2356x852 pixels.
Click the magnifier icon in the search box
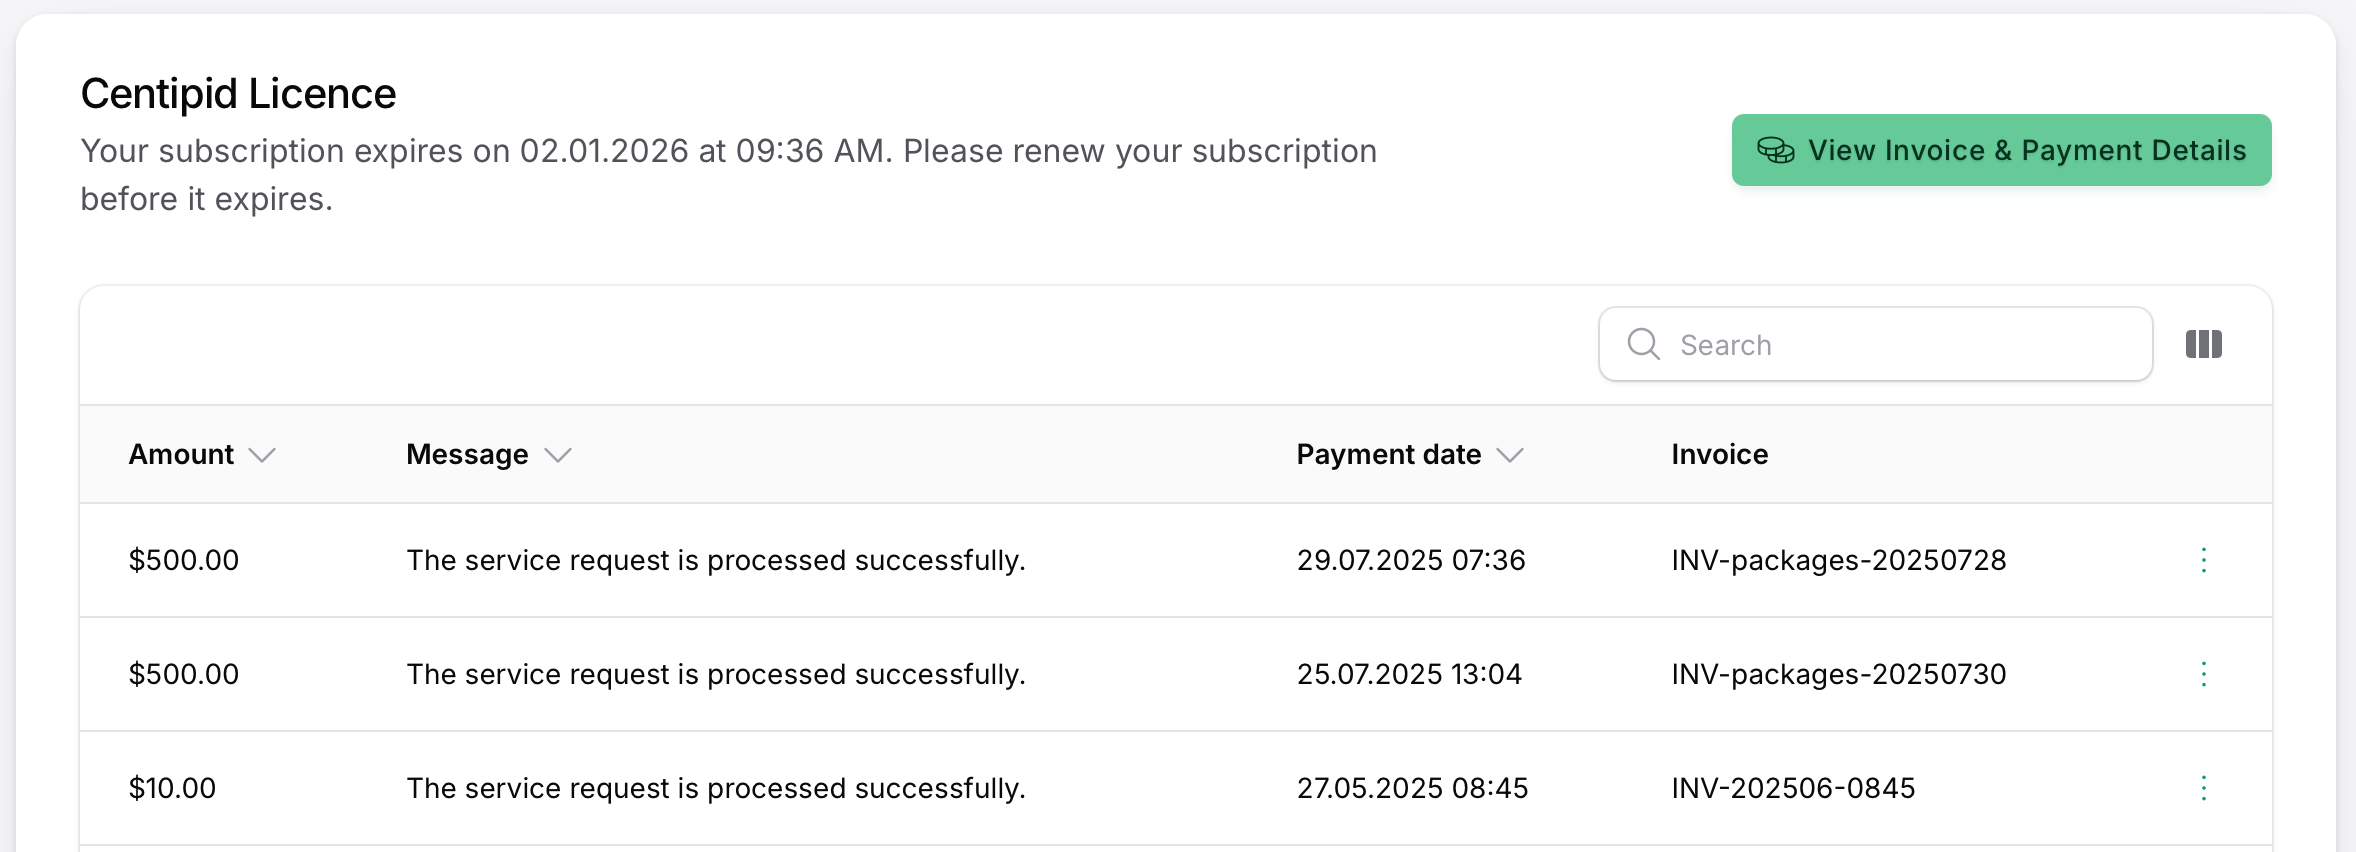(x=1643, y=344)
